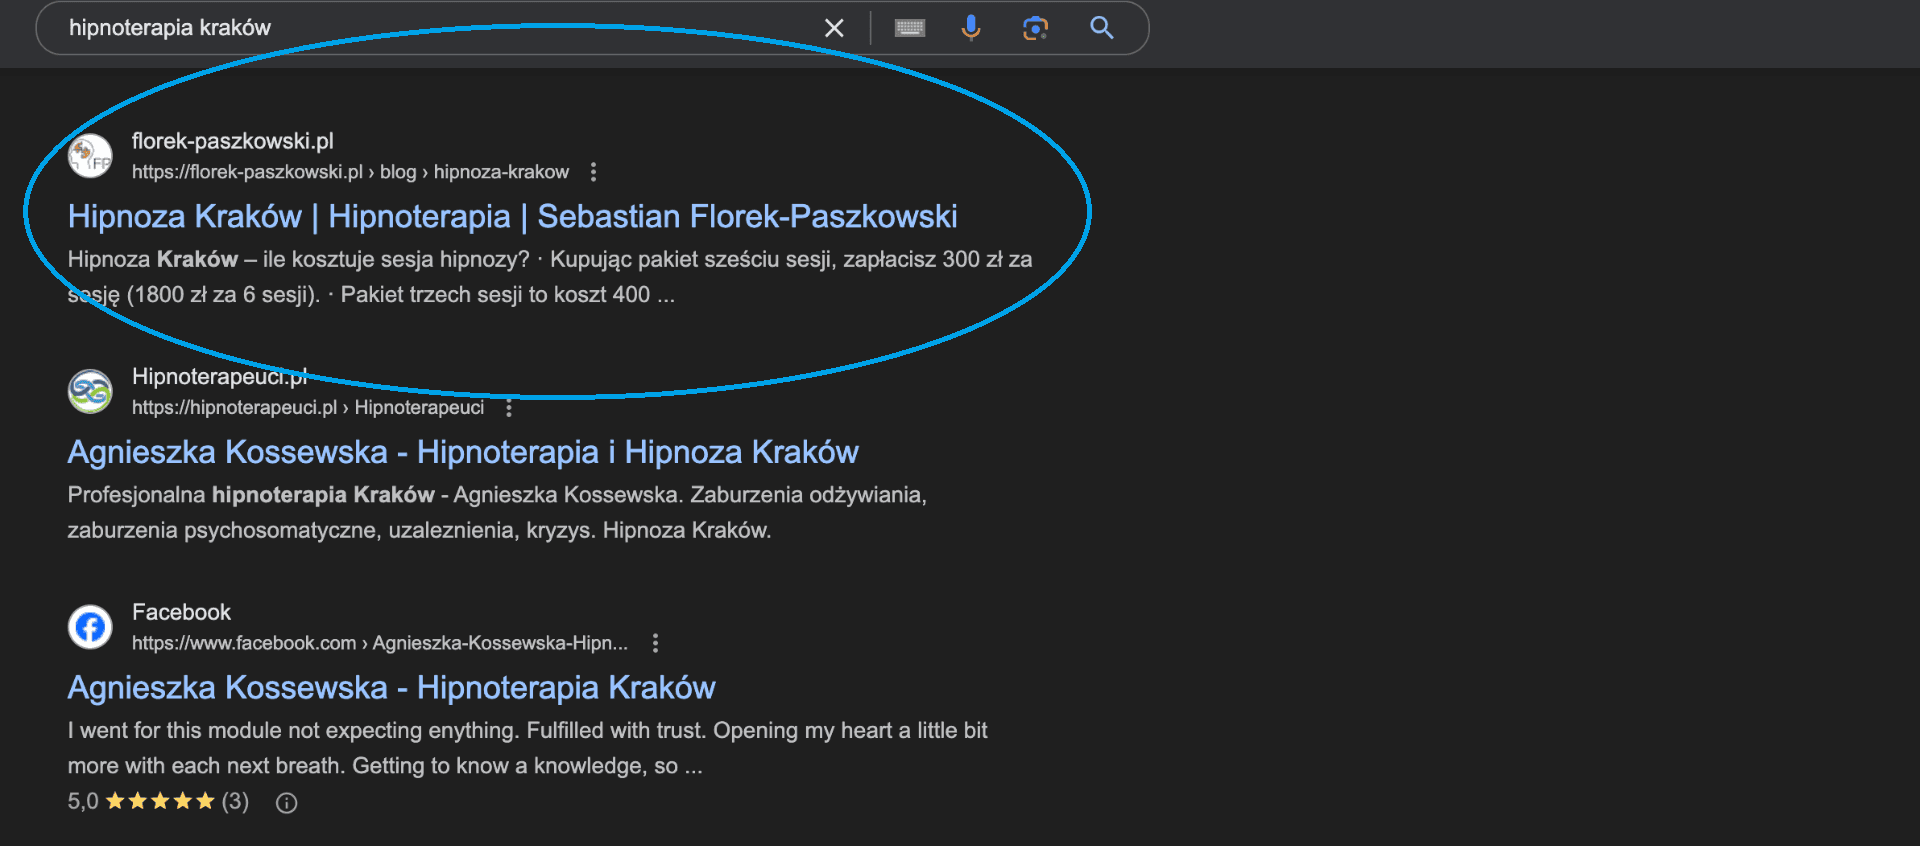Viewport: 1920px width, 846px height.
Task: Clear the search query with the X icon
Action: [x=834, y=28]
